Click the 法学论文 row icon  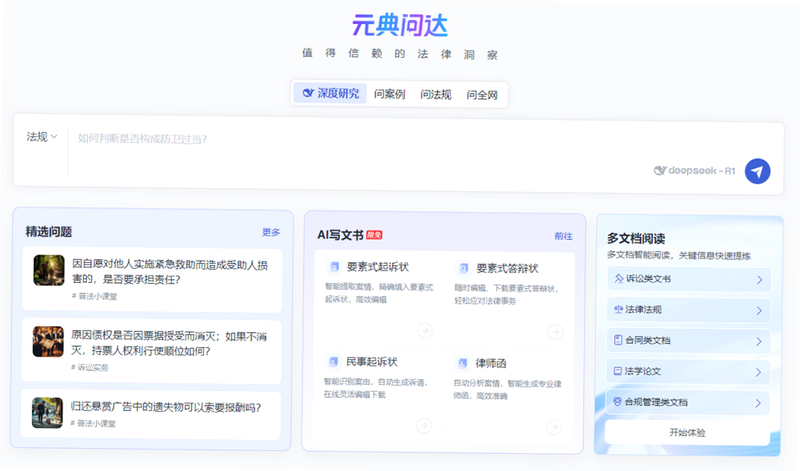(x=617, y=371)
